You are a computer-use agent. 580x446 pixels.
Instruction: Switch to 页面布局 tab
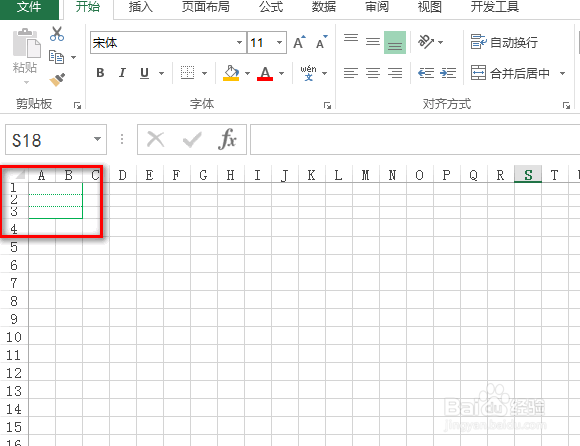coord(206,7)
